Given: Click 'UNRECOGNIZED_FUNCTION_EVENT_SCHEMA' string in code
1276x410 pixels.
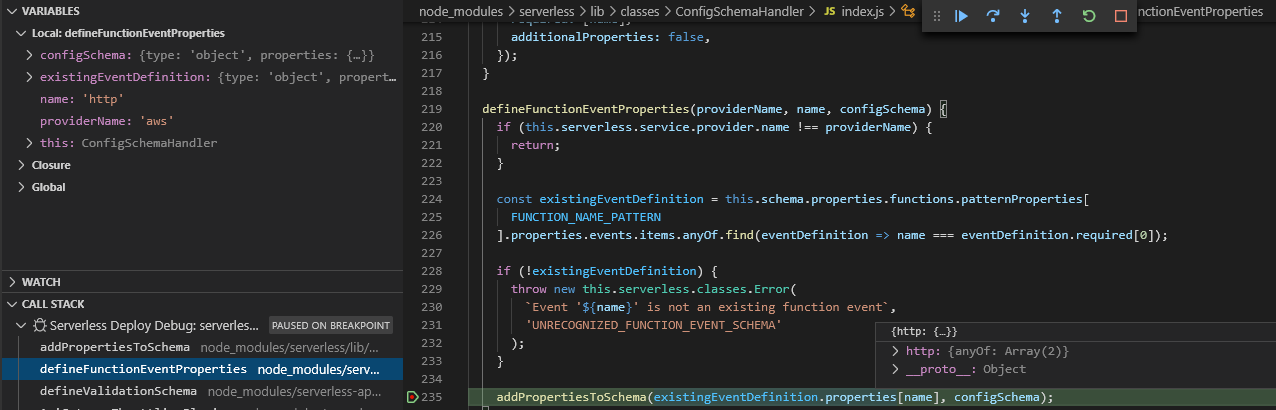Looking at the screenshot, I should point(652,325).
